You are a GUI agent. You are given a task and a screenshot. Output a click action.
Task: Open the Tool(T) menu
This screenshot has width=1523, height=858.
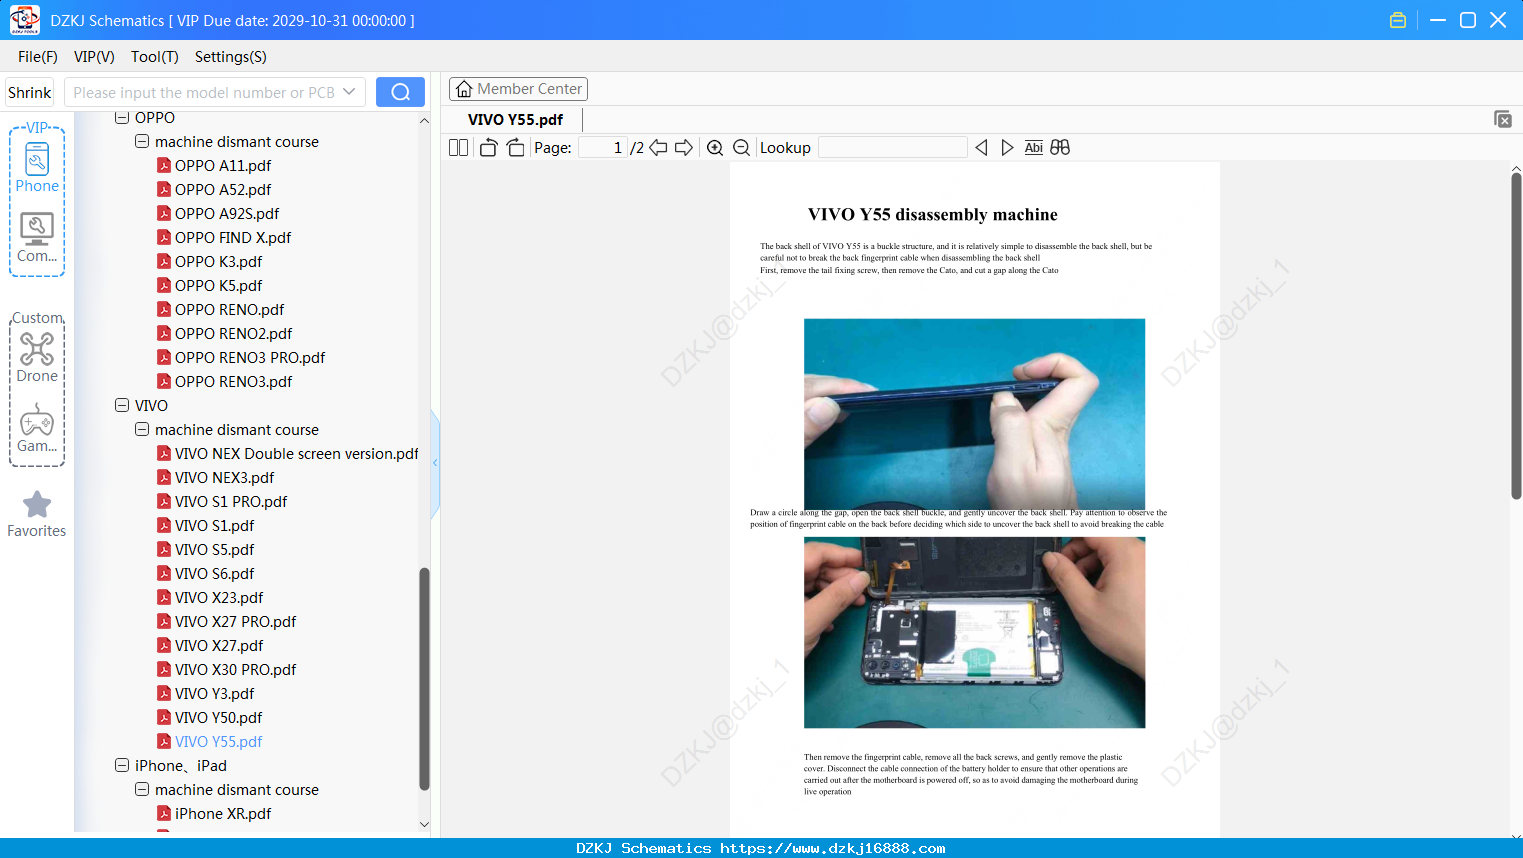coord(155,57)
